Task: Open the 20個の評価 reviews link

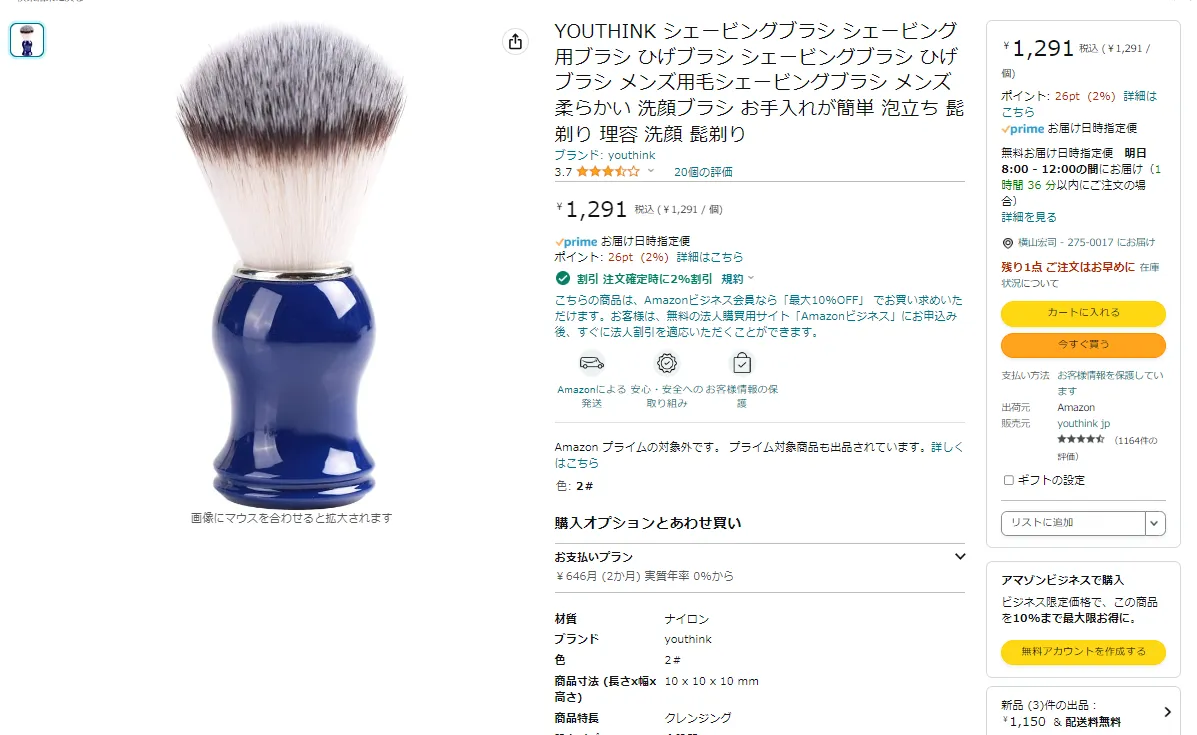Action: [x=703, y=172]
